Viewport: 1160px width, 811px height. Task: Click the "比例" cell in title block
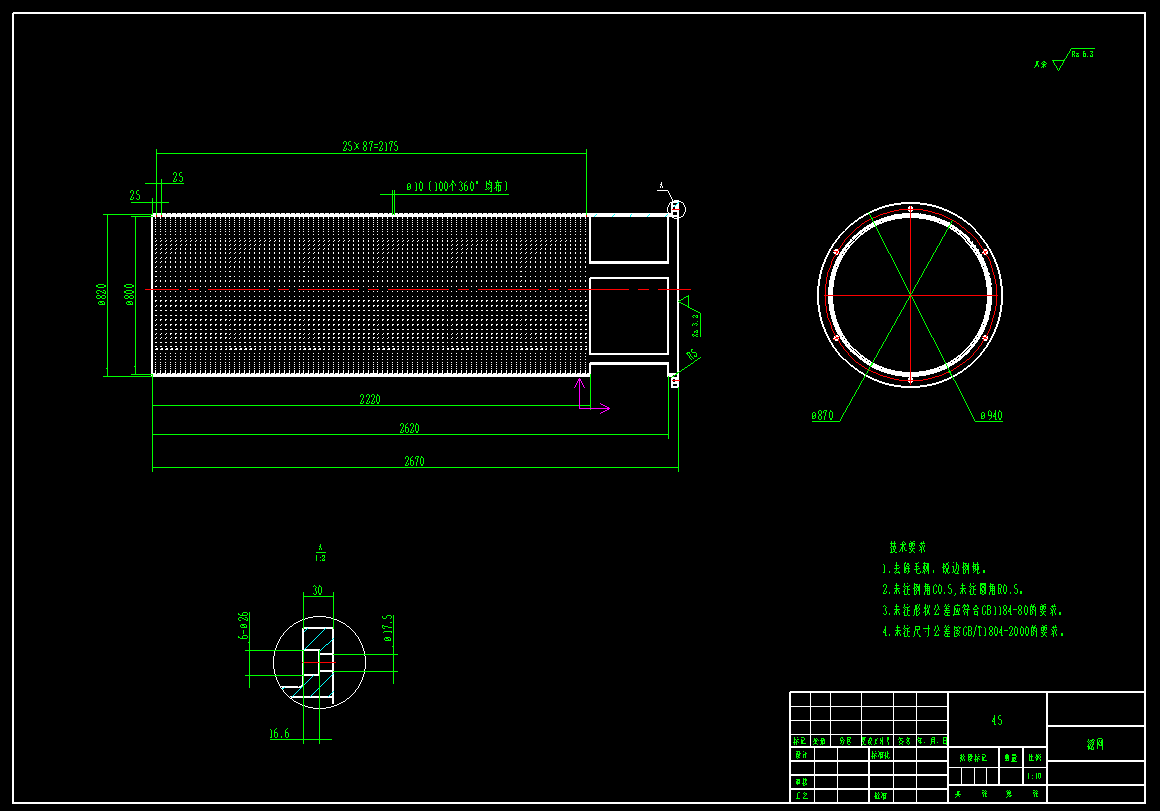[x=1034, y=757]
